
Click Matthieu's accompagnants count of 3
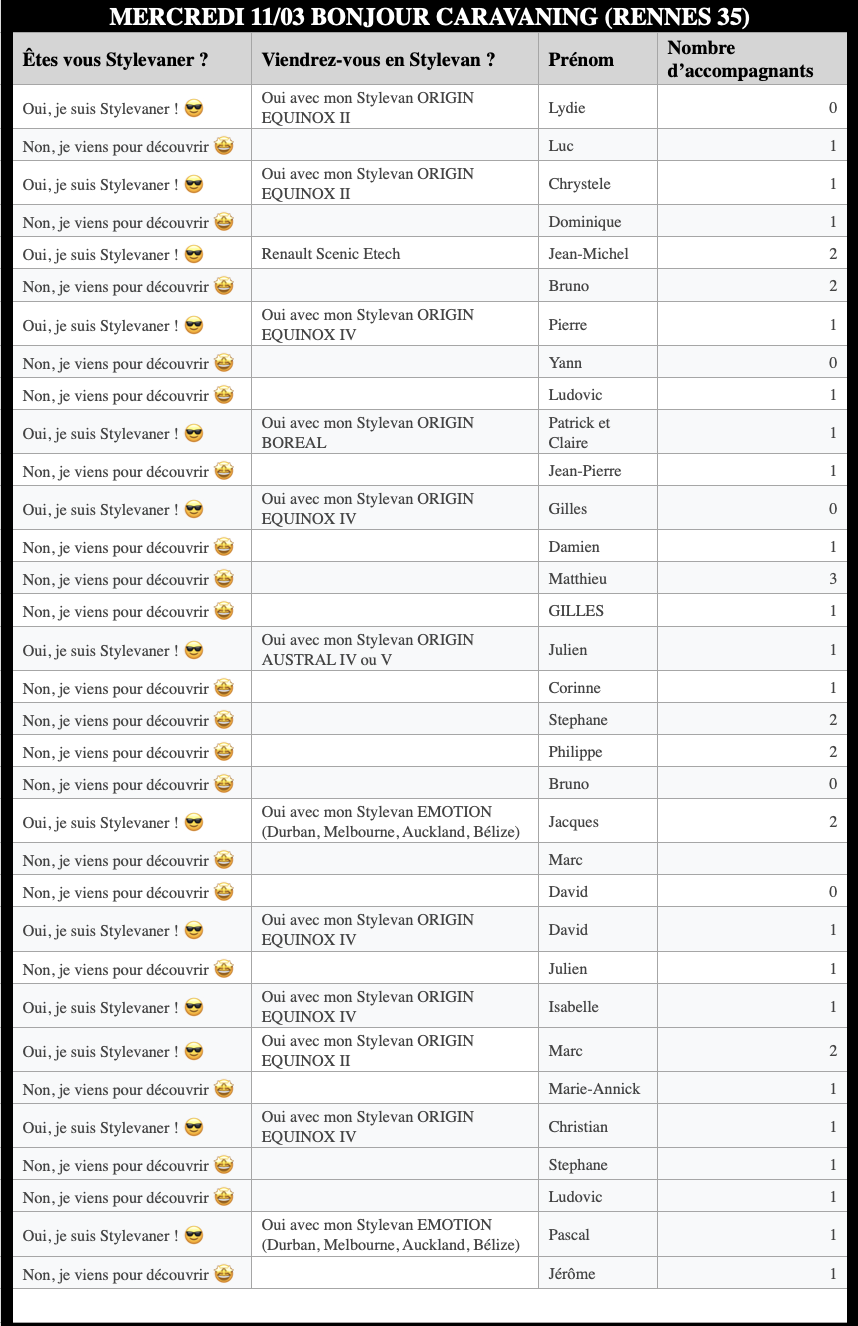click(832, 579)
